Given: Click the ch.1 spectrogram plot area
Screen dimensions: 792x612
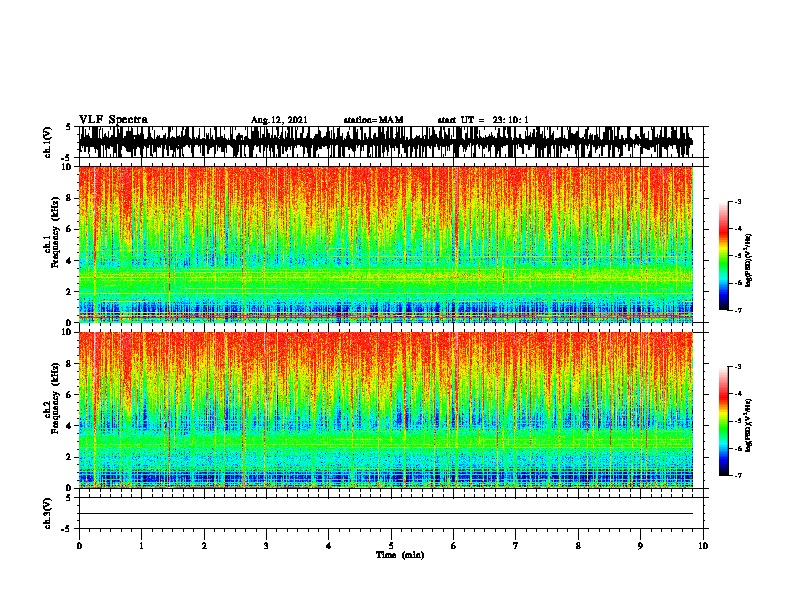Looking at the screenshot, I should [386, 244].
